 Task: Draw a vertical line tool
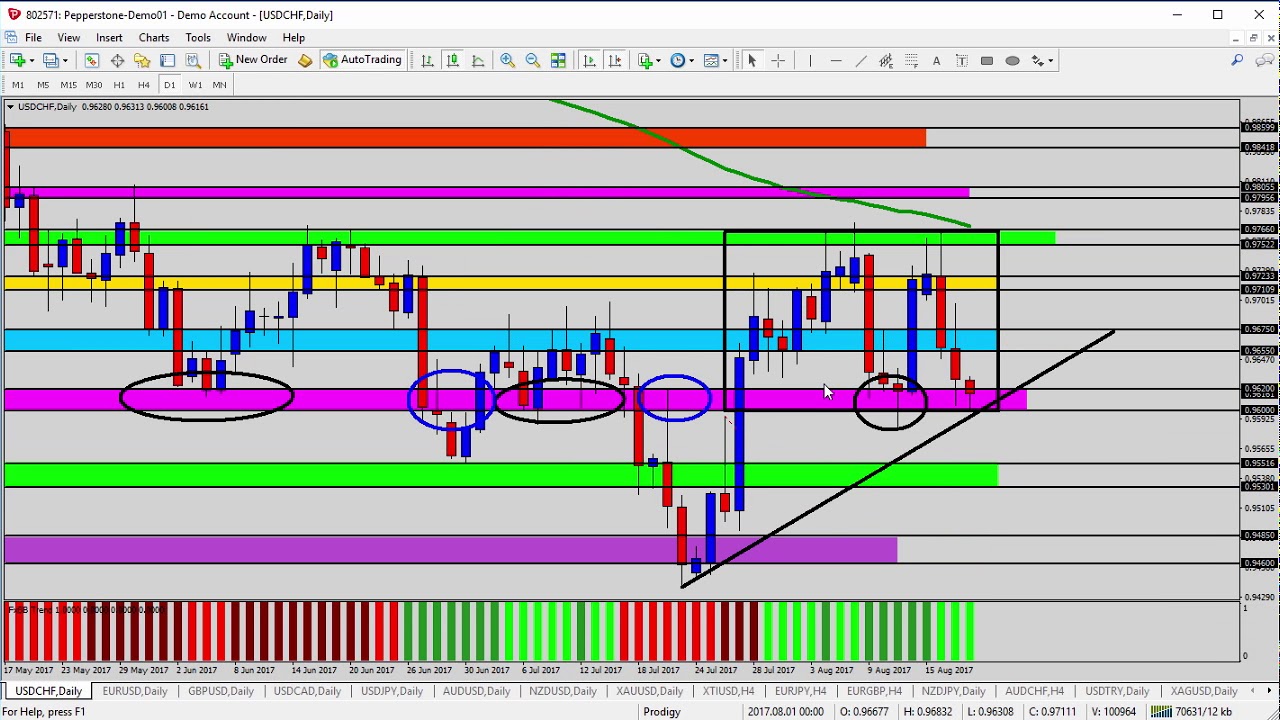810,60
